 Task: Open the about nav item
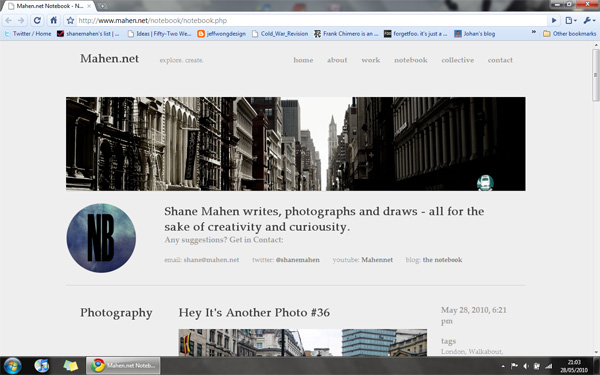coord(337,60)
